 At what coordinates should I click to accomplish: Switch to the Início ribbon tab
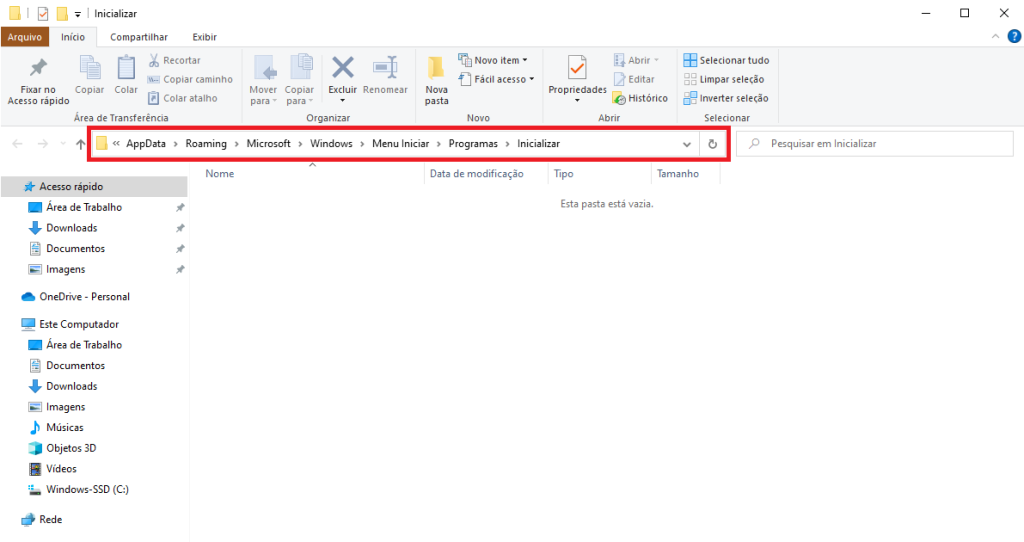[73, 37]
